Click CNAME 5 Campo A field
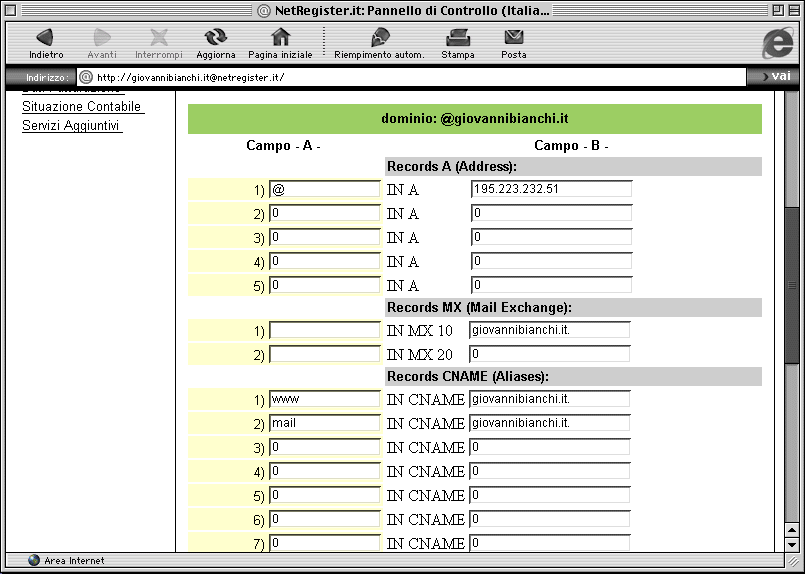This screenshot has width=805, height=574. click(x=324, y=496)
